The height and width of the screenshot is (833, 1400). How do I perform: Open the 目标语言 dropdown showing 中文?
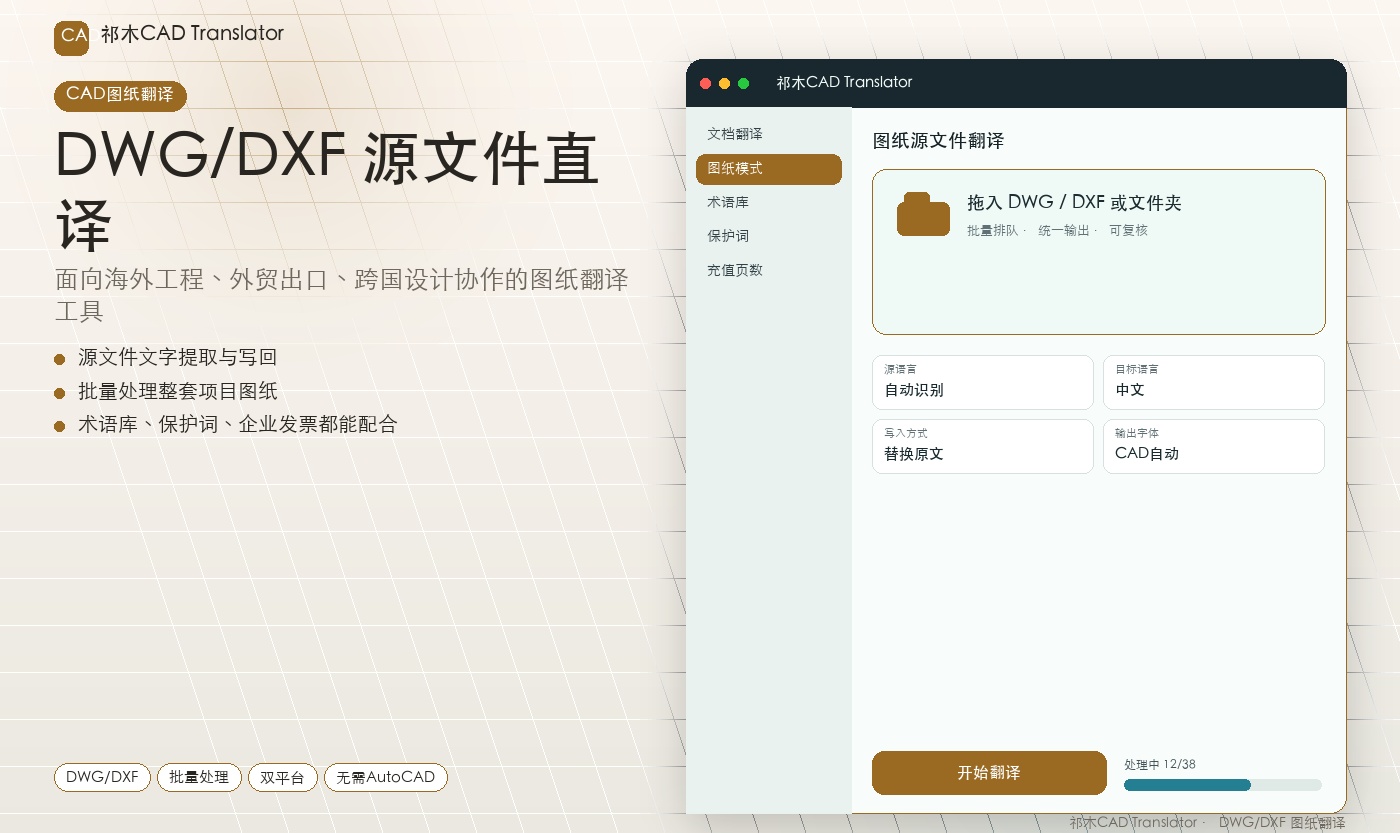point(1214,382)
